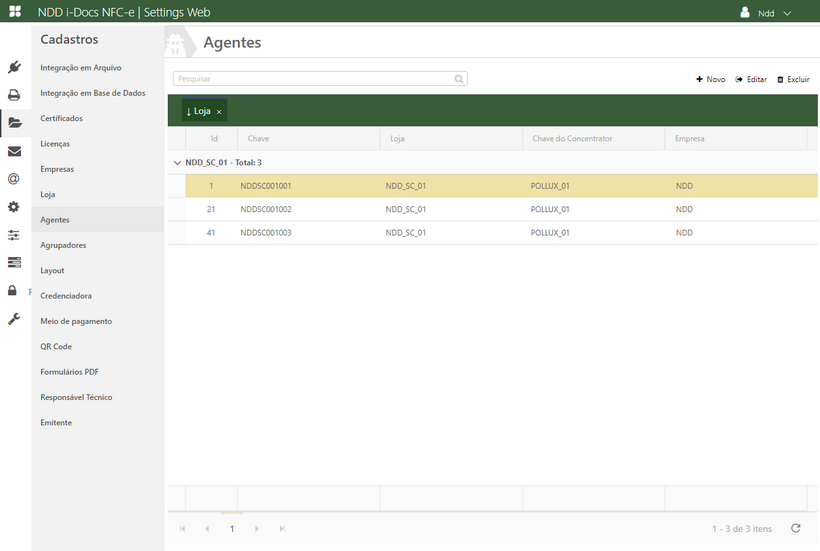Select the @ icon in the left sidebar

[x=14, y=179]
